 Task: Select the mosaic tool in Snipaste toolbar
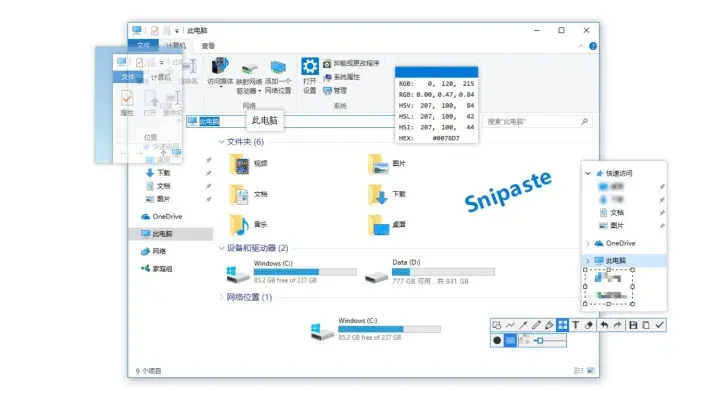(562, 325)
